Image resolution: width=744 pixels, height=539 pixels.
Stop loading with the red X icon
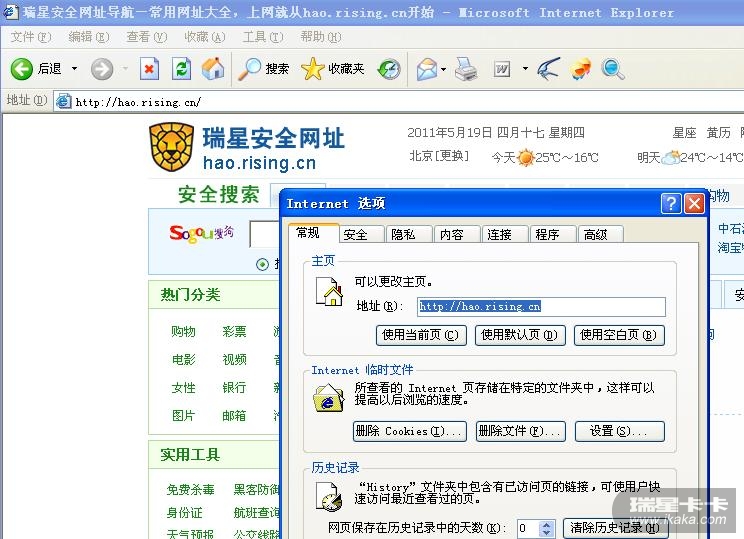[x=149, y=69]
